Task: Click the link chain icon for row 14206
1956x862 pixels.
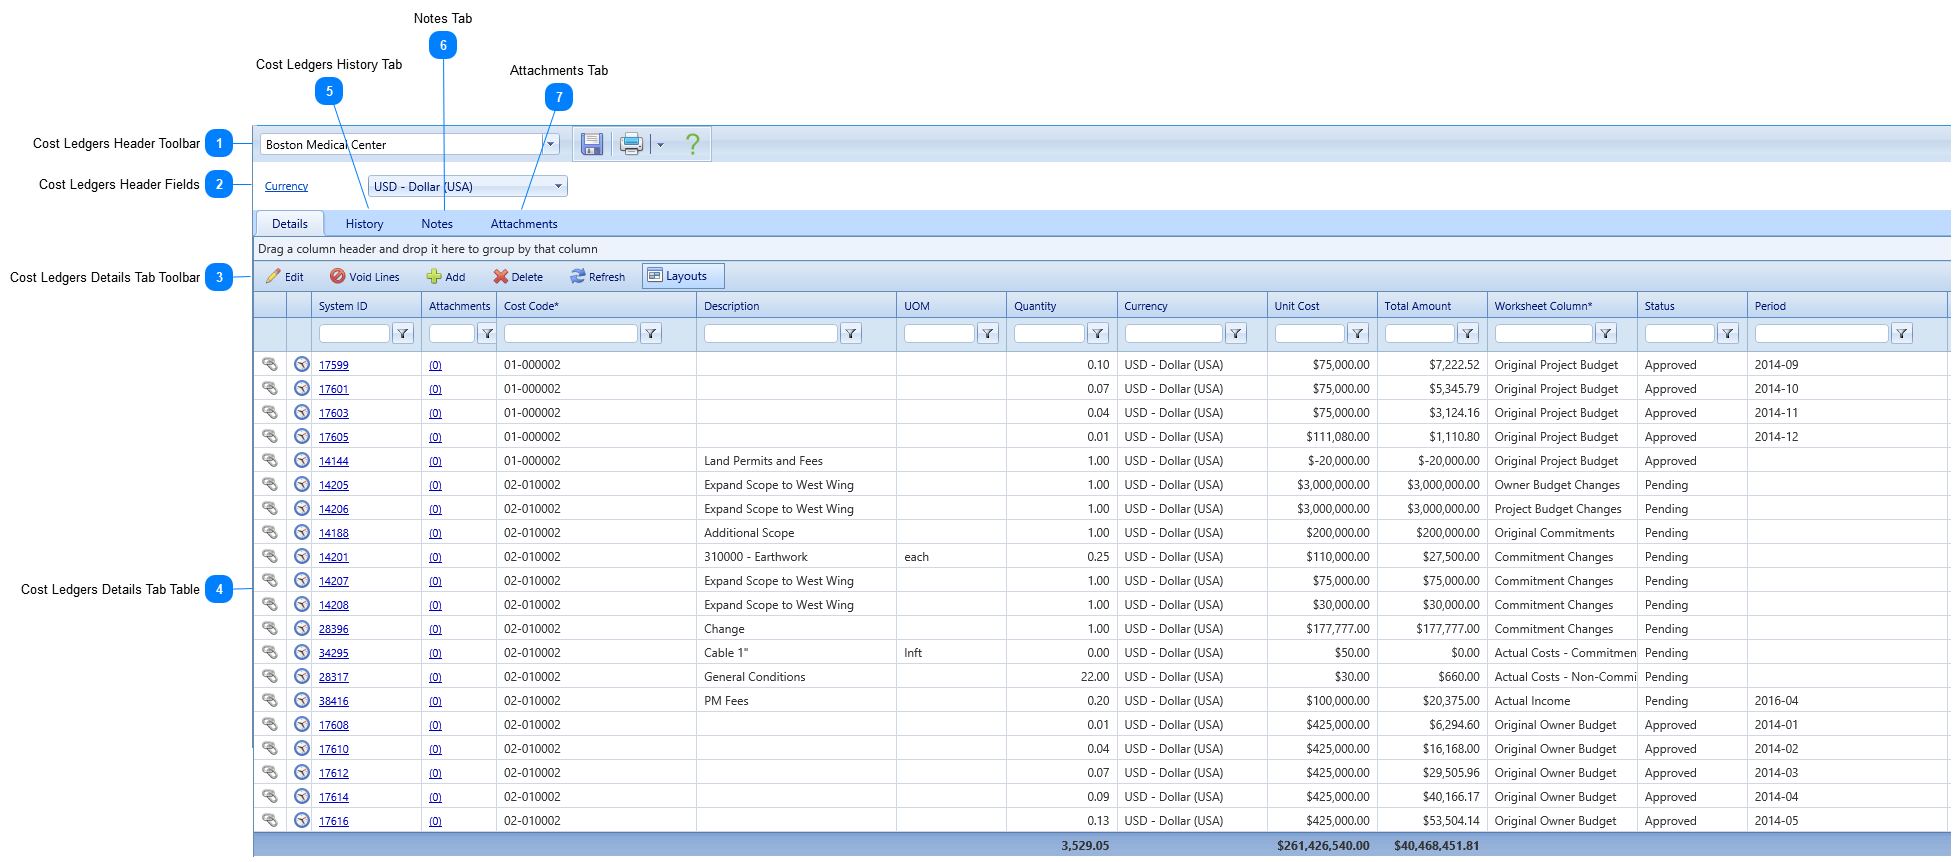Action: [270, 508]
